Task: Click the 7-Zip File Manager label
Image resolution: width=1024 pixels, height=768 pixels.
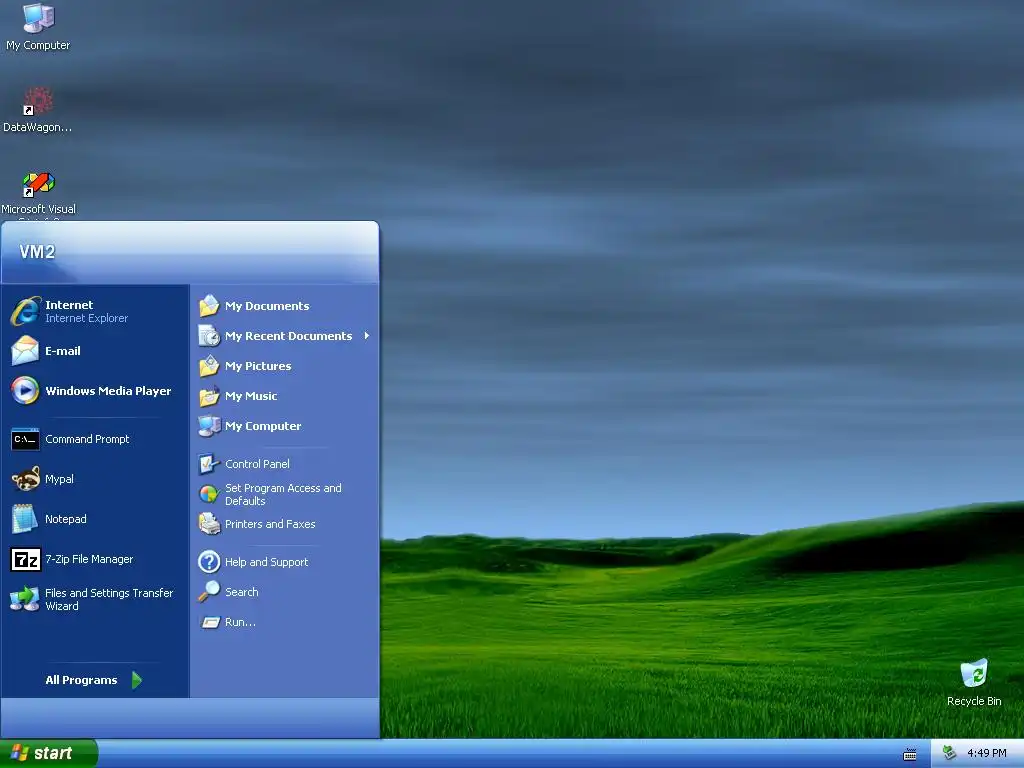Action: click(x=89, y=559)
